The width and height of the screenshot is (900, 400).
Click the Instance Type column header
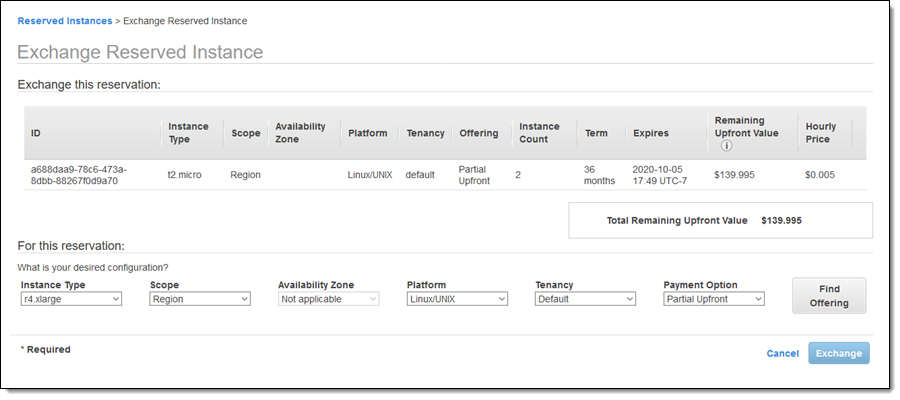coord(188,133)
